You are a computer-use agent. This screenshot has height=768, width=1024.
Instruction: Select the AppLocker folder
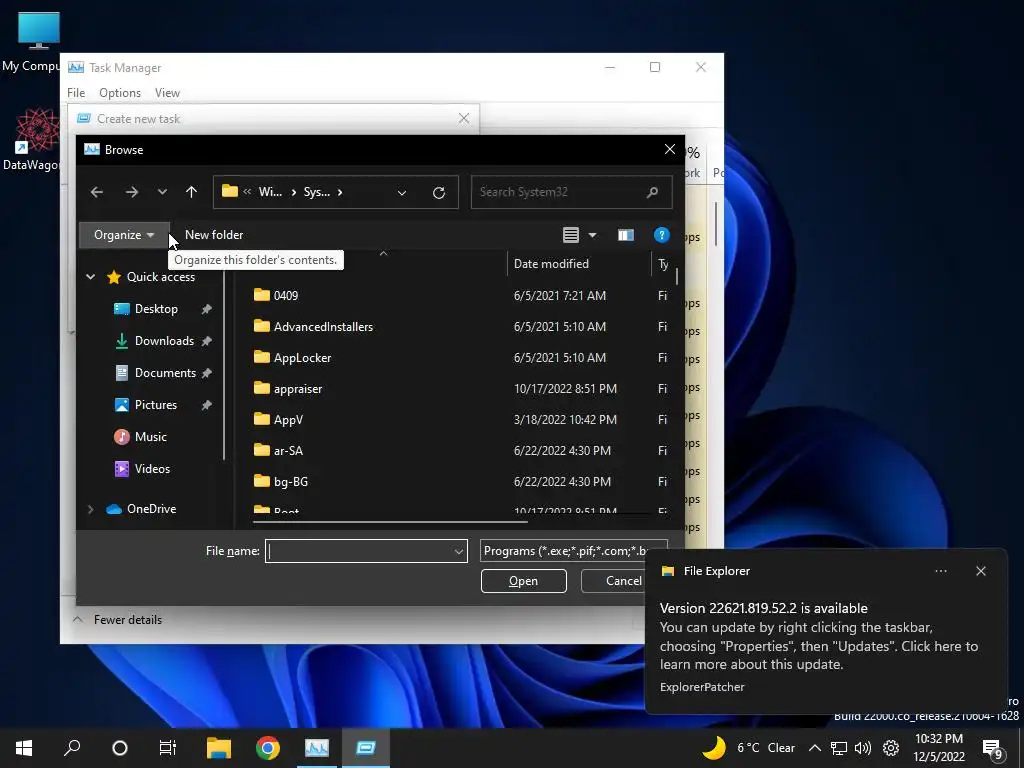pos(302,358)
